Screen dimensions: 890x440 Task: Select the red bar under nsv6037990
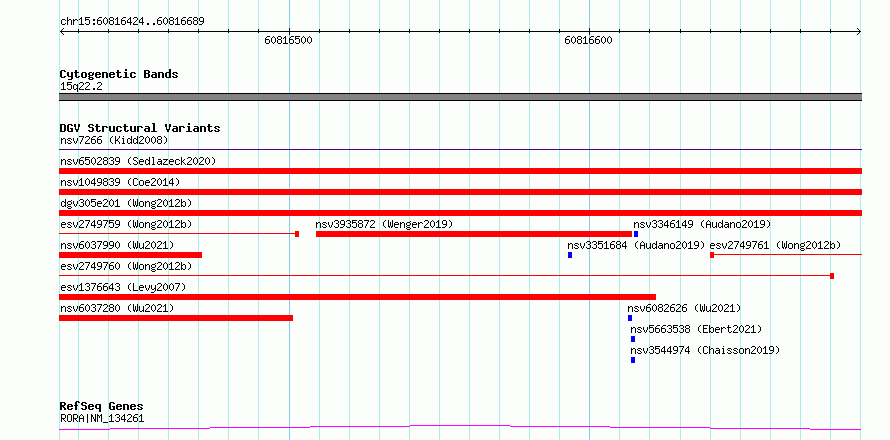point(131,255)
